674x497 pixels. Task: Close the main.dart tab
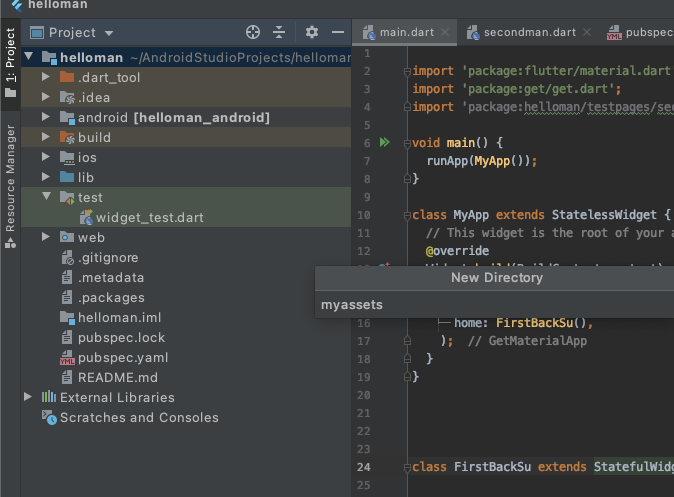click(445, 32)
